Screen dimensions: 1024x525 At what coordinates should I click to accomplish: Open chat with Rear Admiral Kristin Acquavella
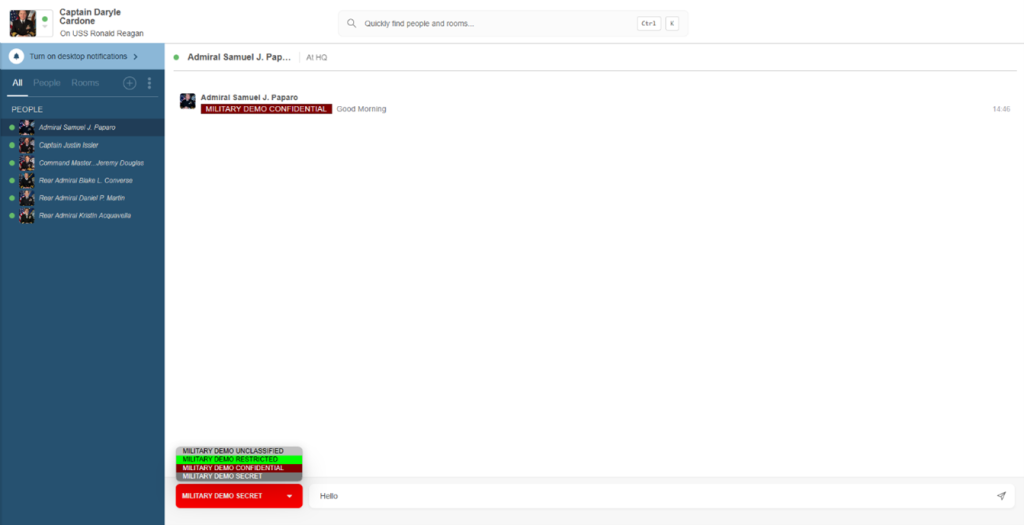pos(85,215)
